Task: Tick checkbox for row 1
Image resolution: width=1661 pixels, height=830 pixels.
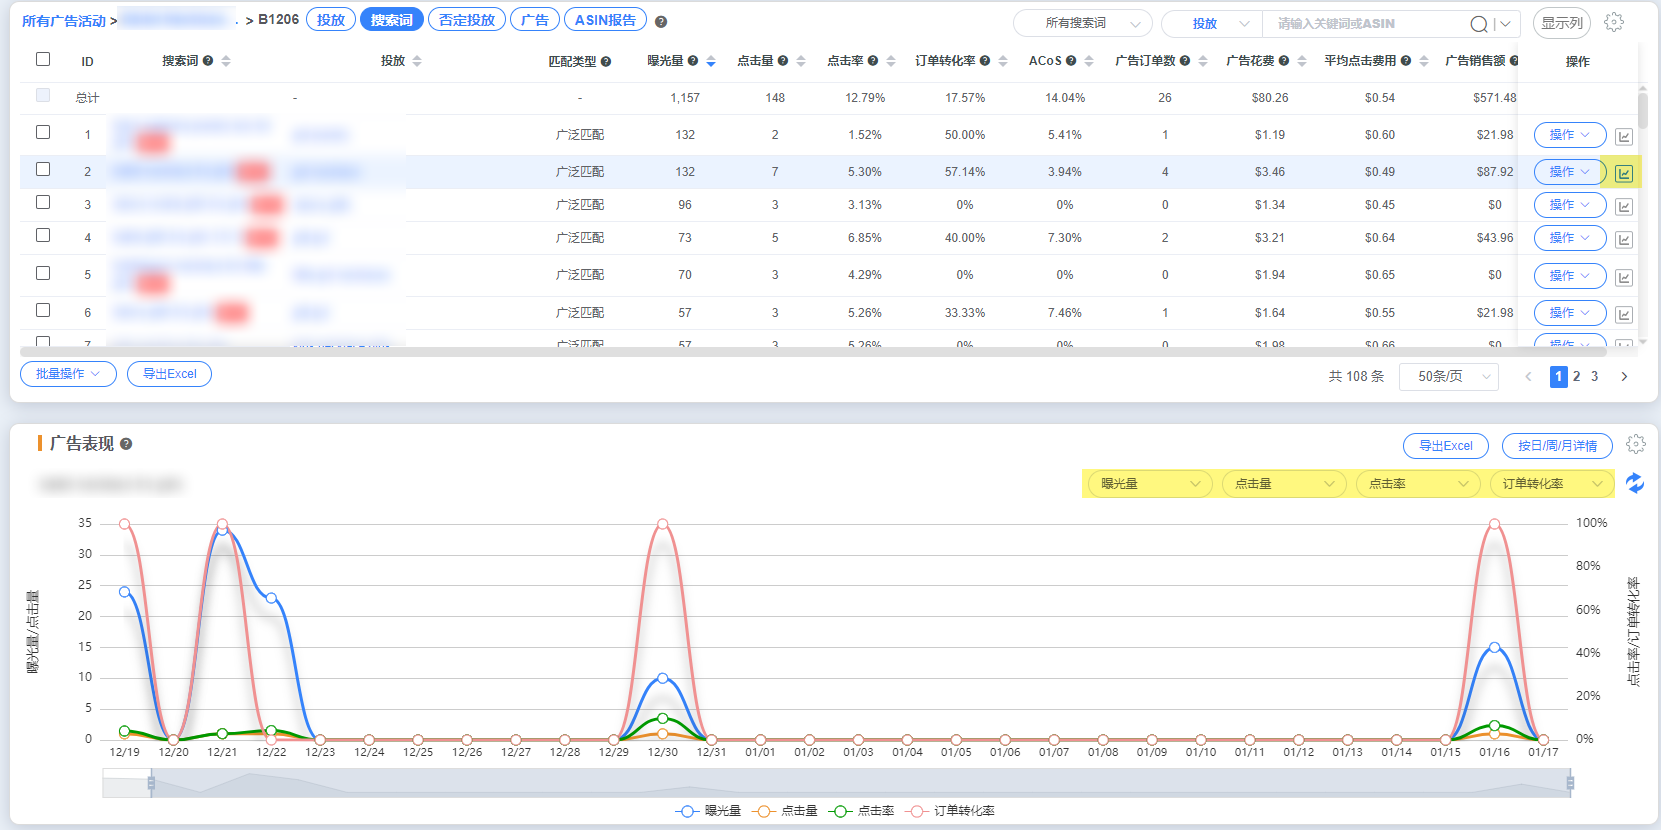Action: pyautogui.click(x=43, y=132)
